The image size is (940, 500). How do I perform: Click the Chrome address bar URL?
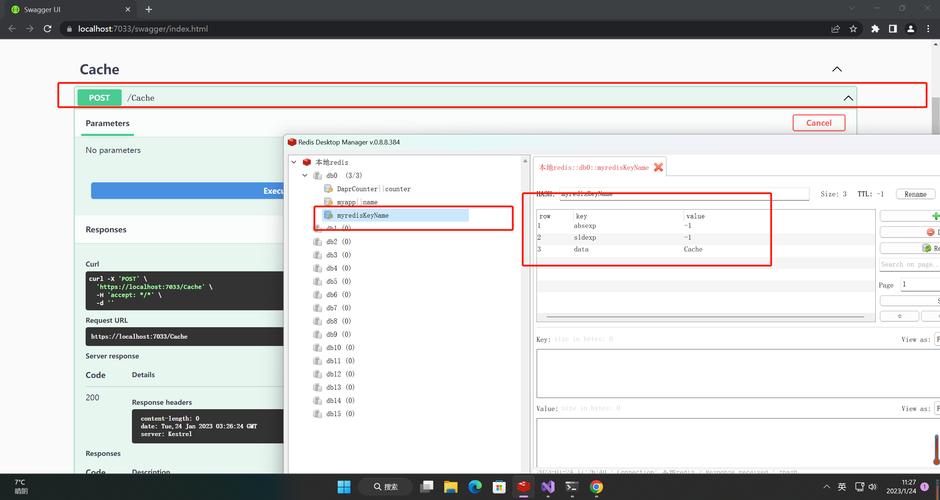(143, 29)
